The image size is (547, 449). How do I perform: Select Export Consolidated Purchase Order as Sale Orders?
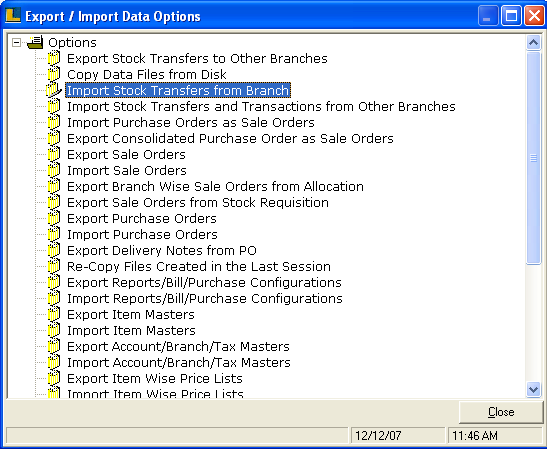click(230, 139)
